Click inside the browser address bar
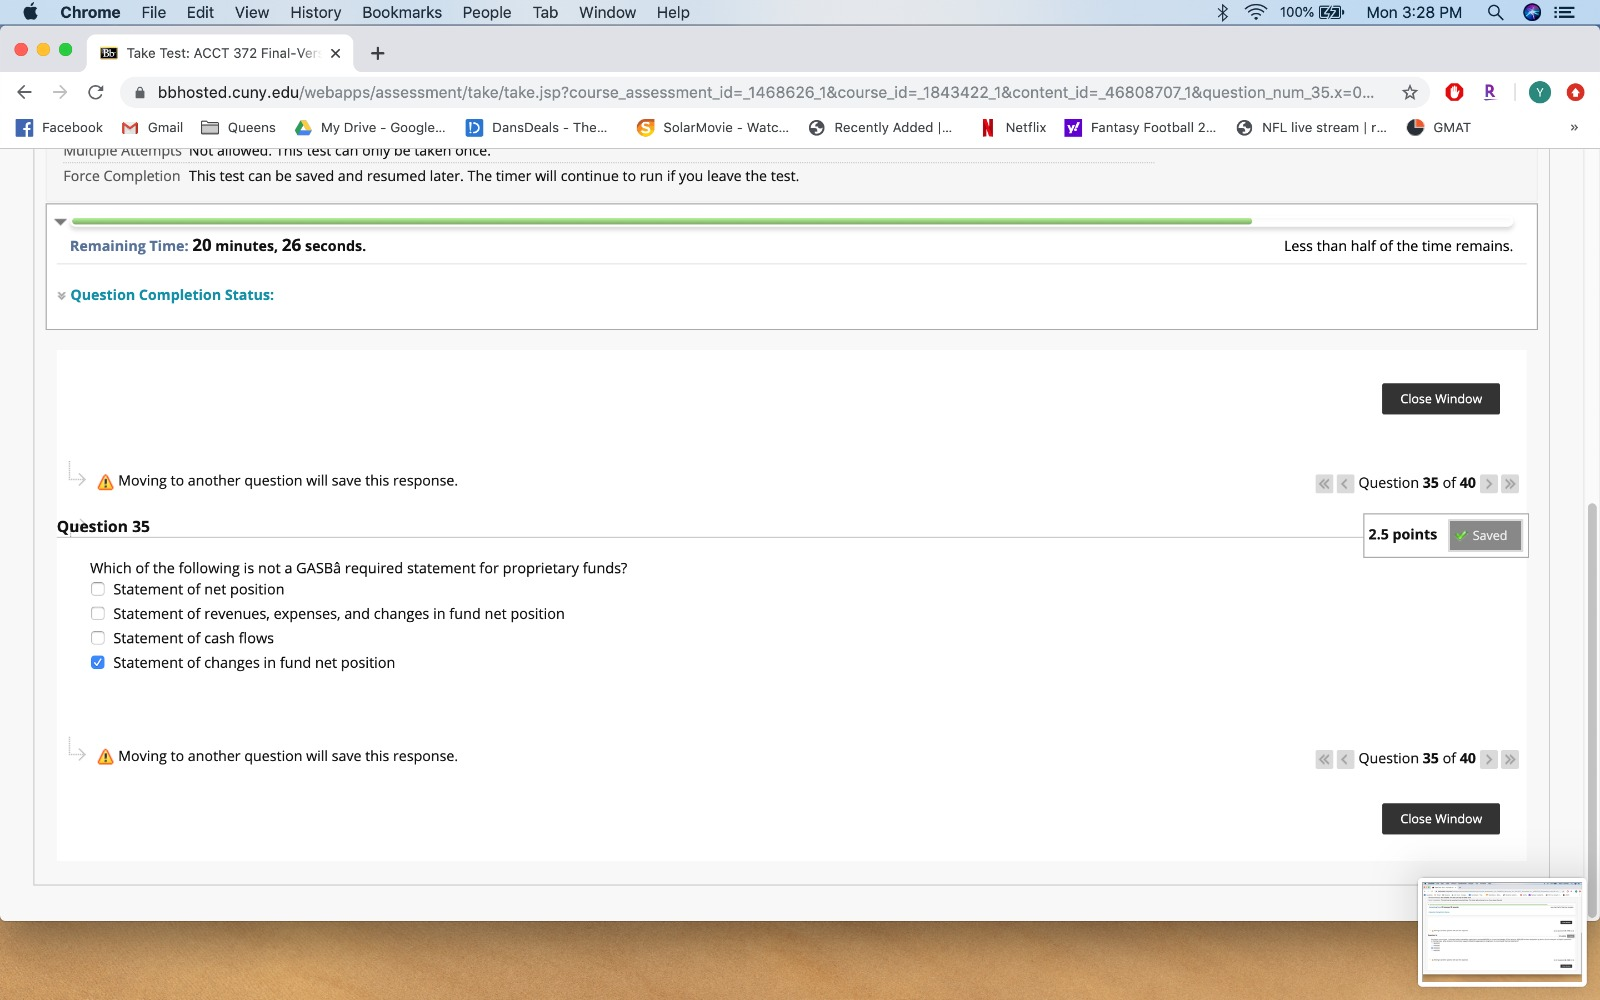1600x1000 pixels. [x=700, y=91]
